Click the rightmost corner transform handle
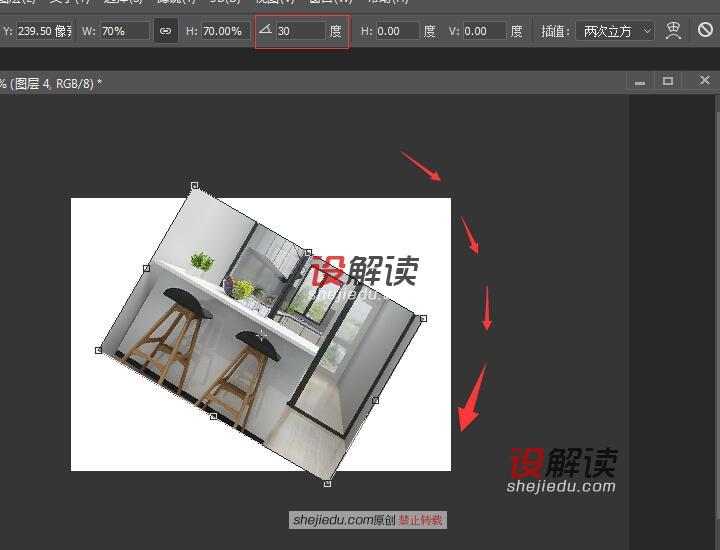 tap(423, 318)
